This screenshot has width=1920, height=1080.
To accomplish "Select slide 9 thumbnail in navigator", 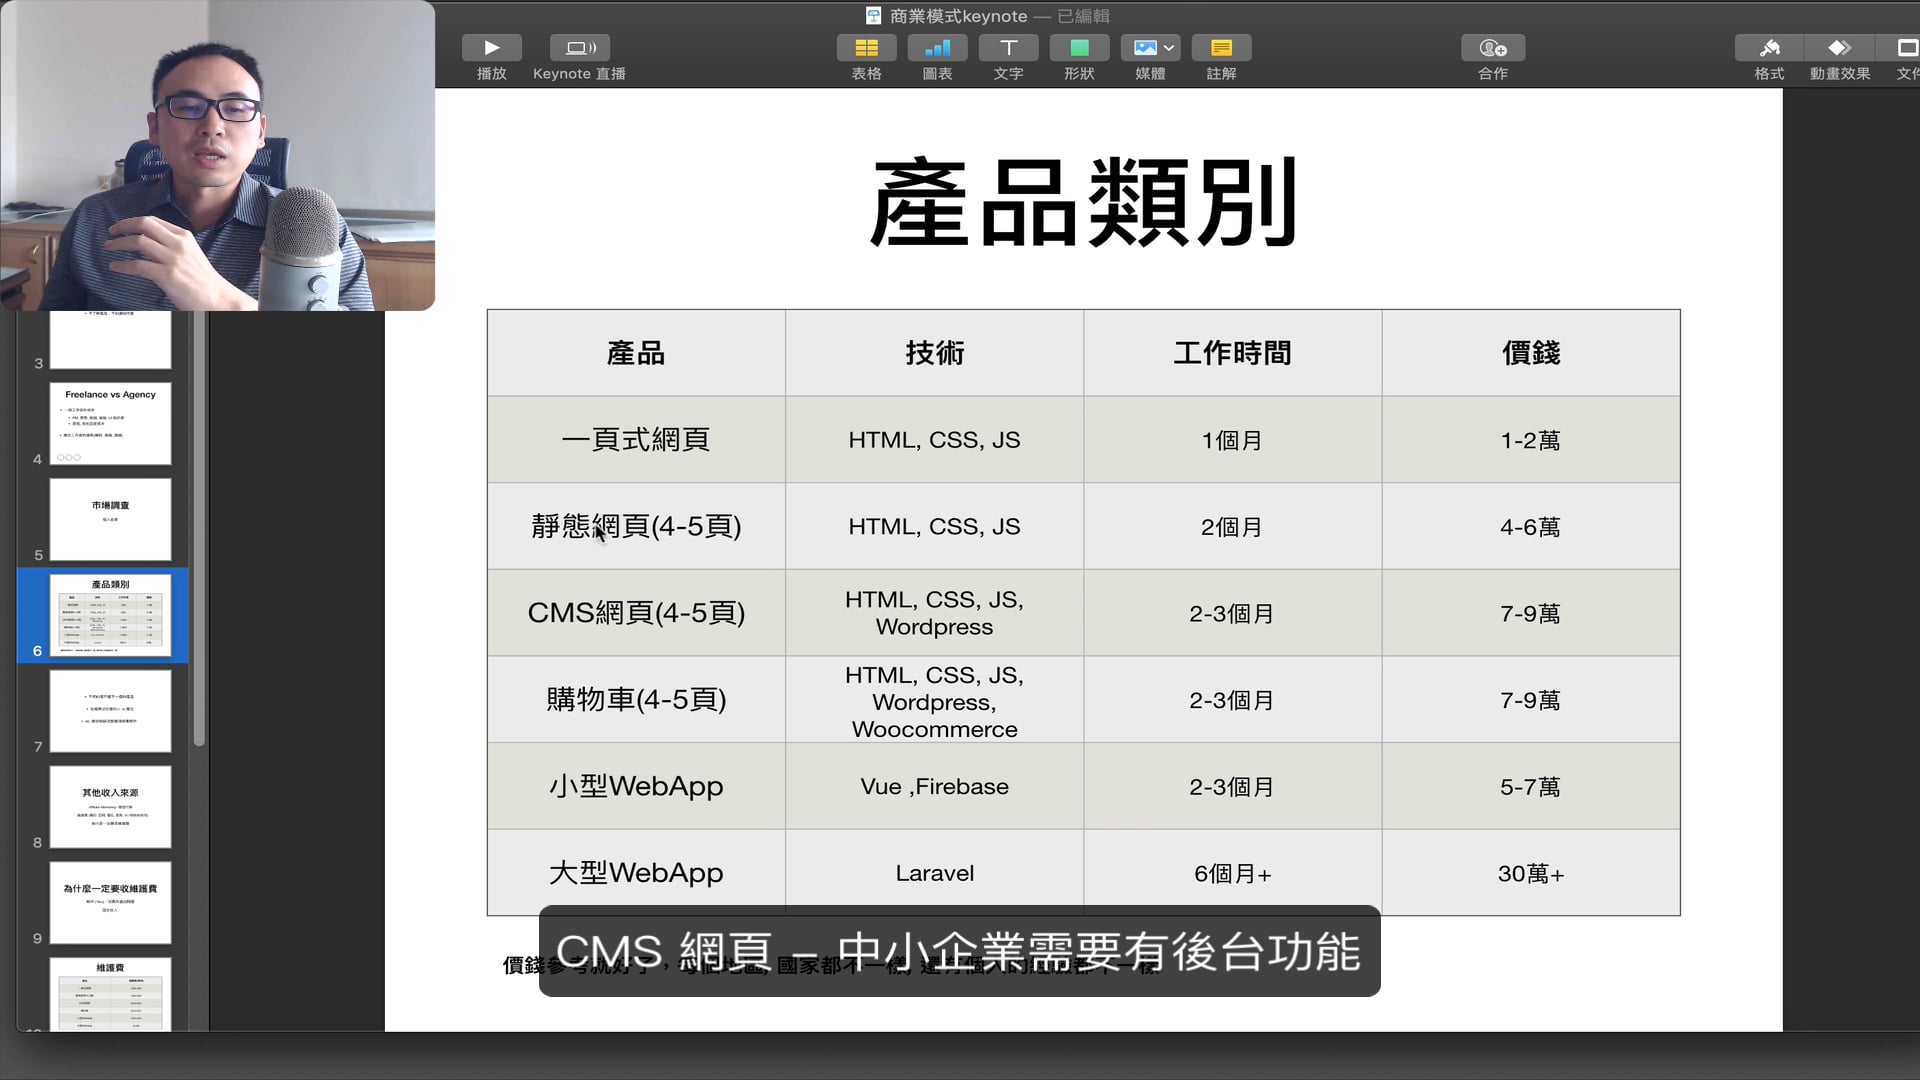I will [110, 903].
